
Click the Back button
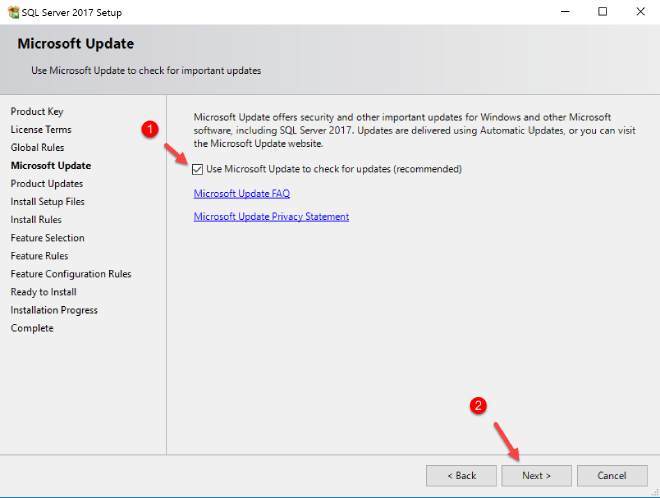click(x=461, y=475)
